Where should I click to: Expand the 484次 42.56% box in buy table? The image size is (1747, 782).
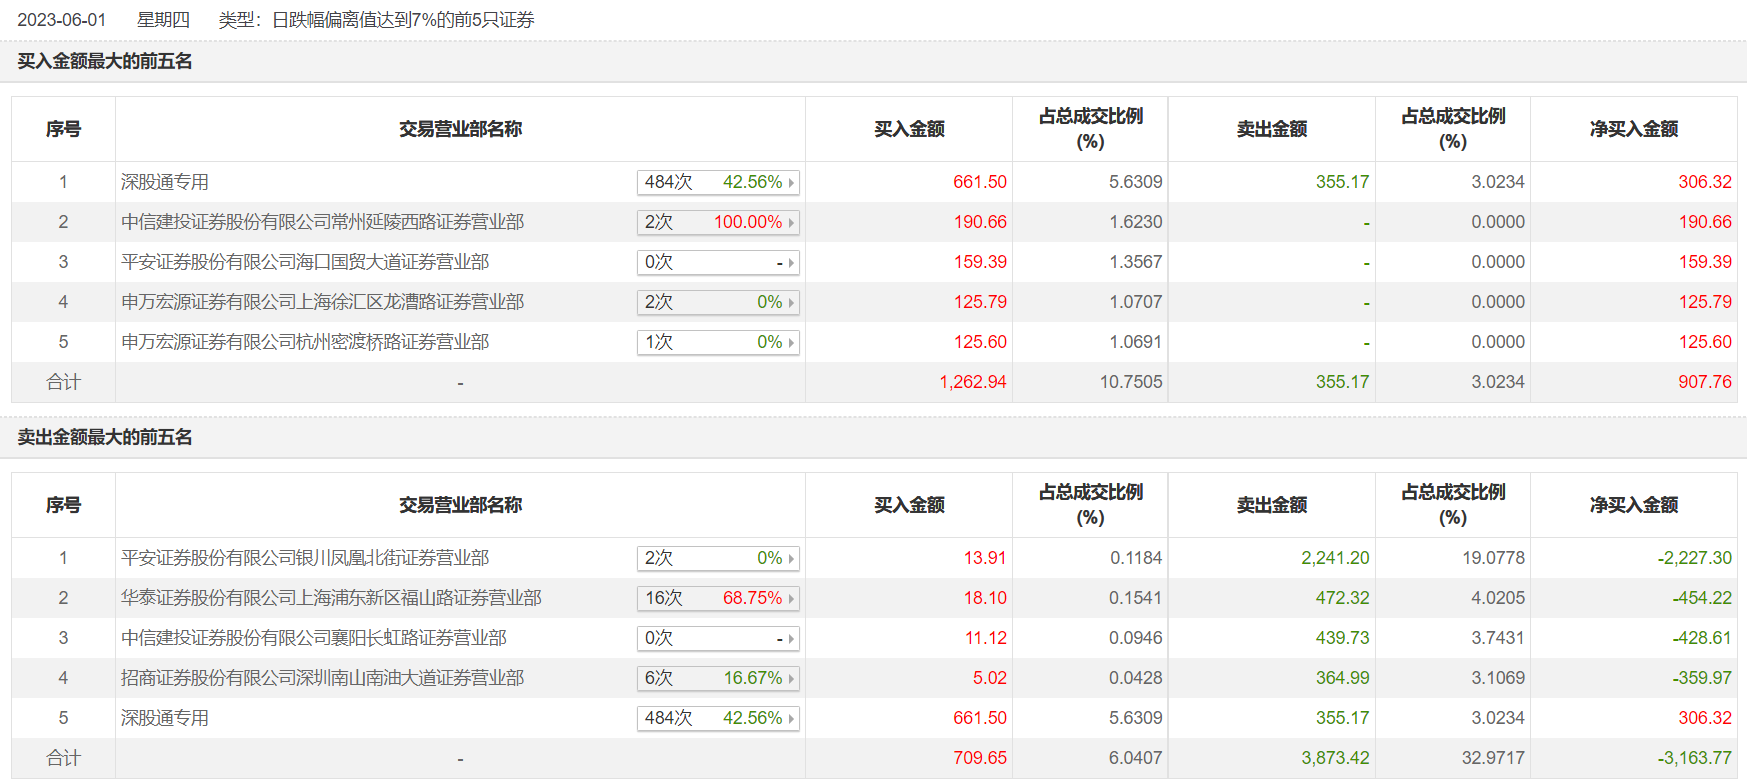click(718, 182)
